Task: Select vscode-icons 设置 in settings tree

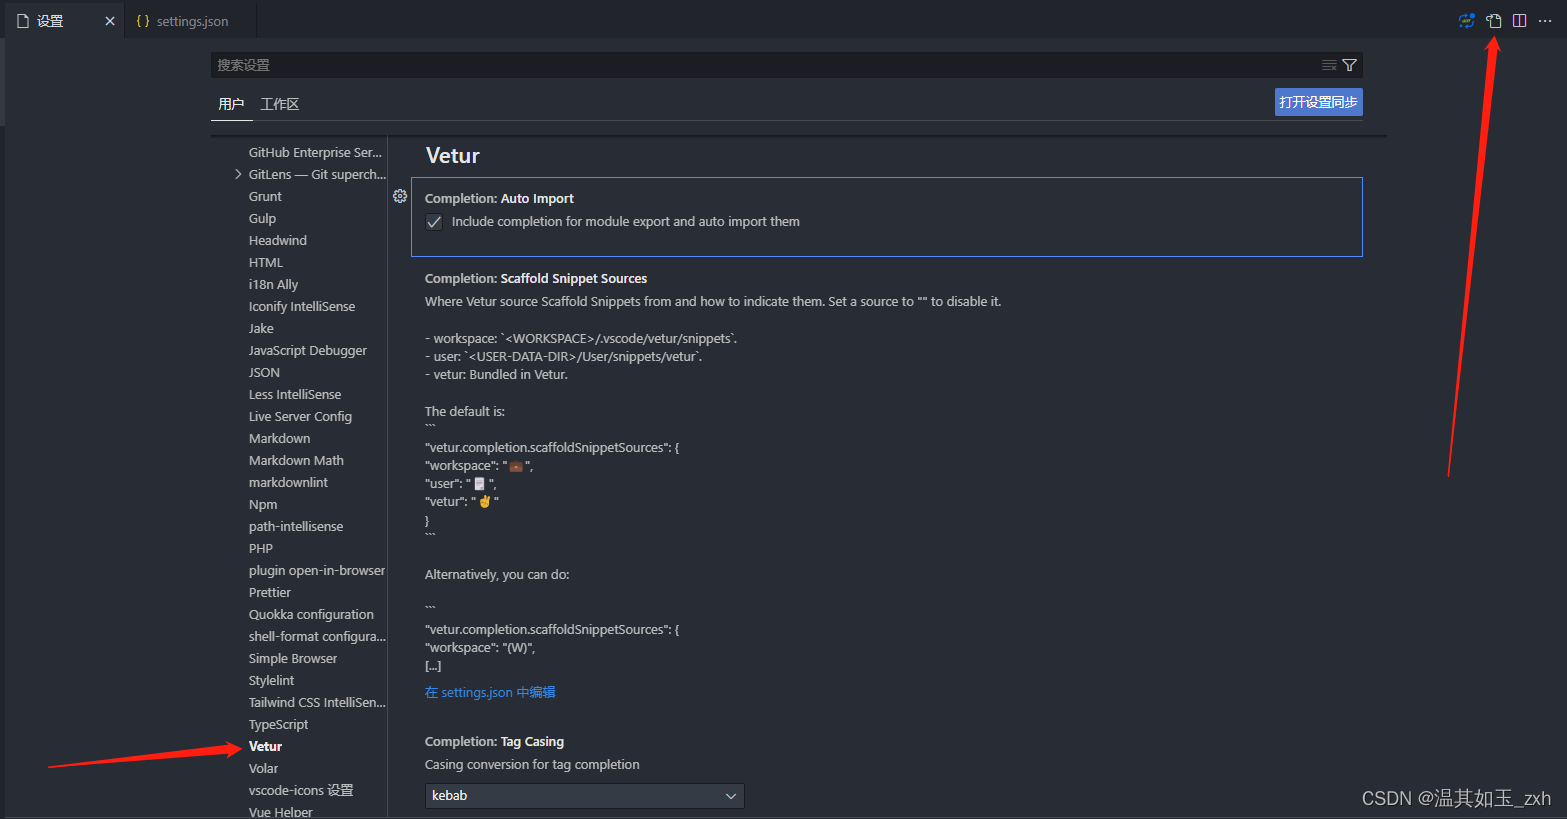Action: click(301, 790)
